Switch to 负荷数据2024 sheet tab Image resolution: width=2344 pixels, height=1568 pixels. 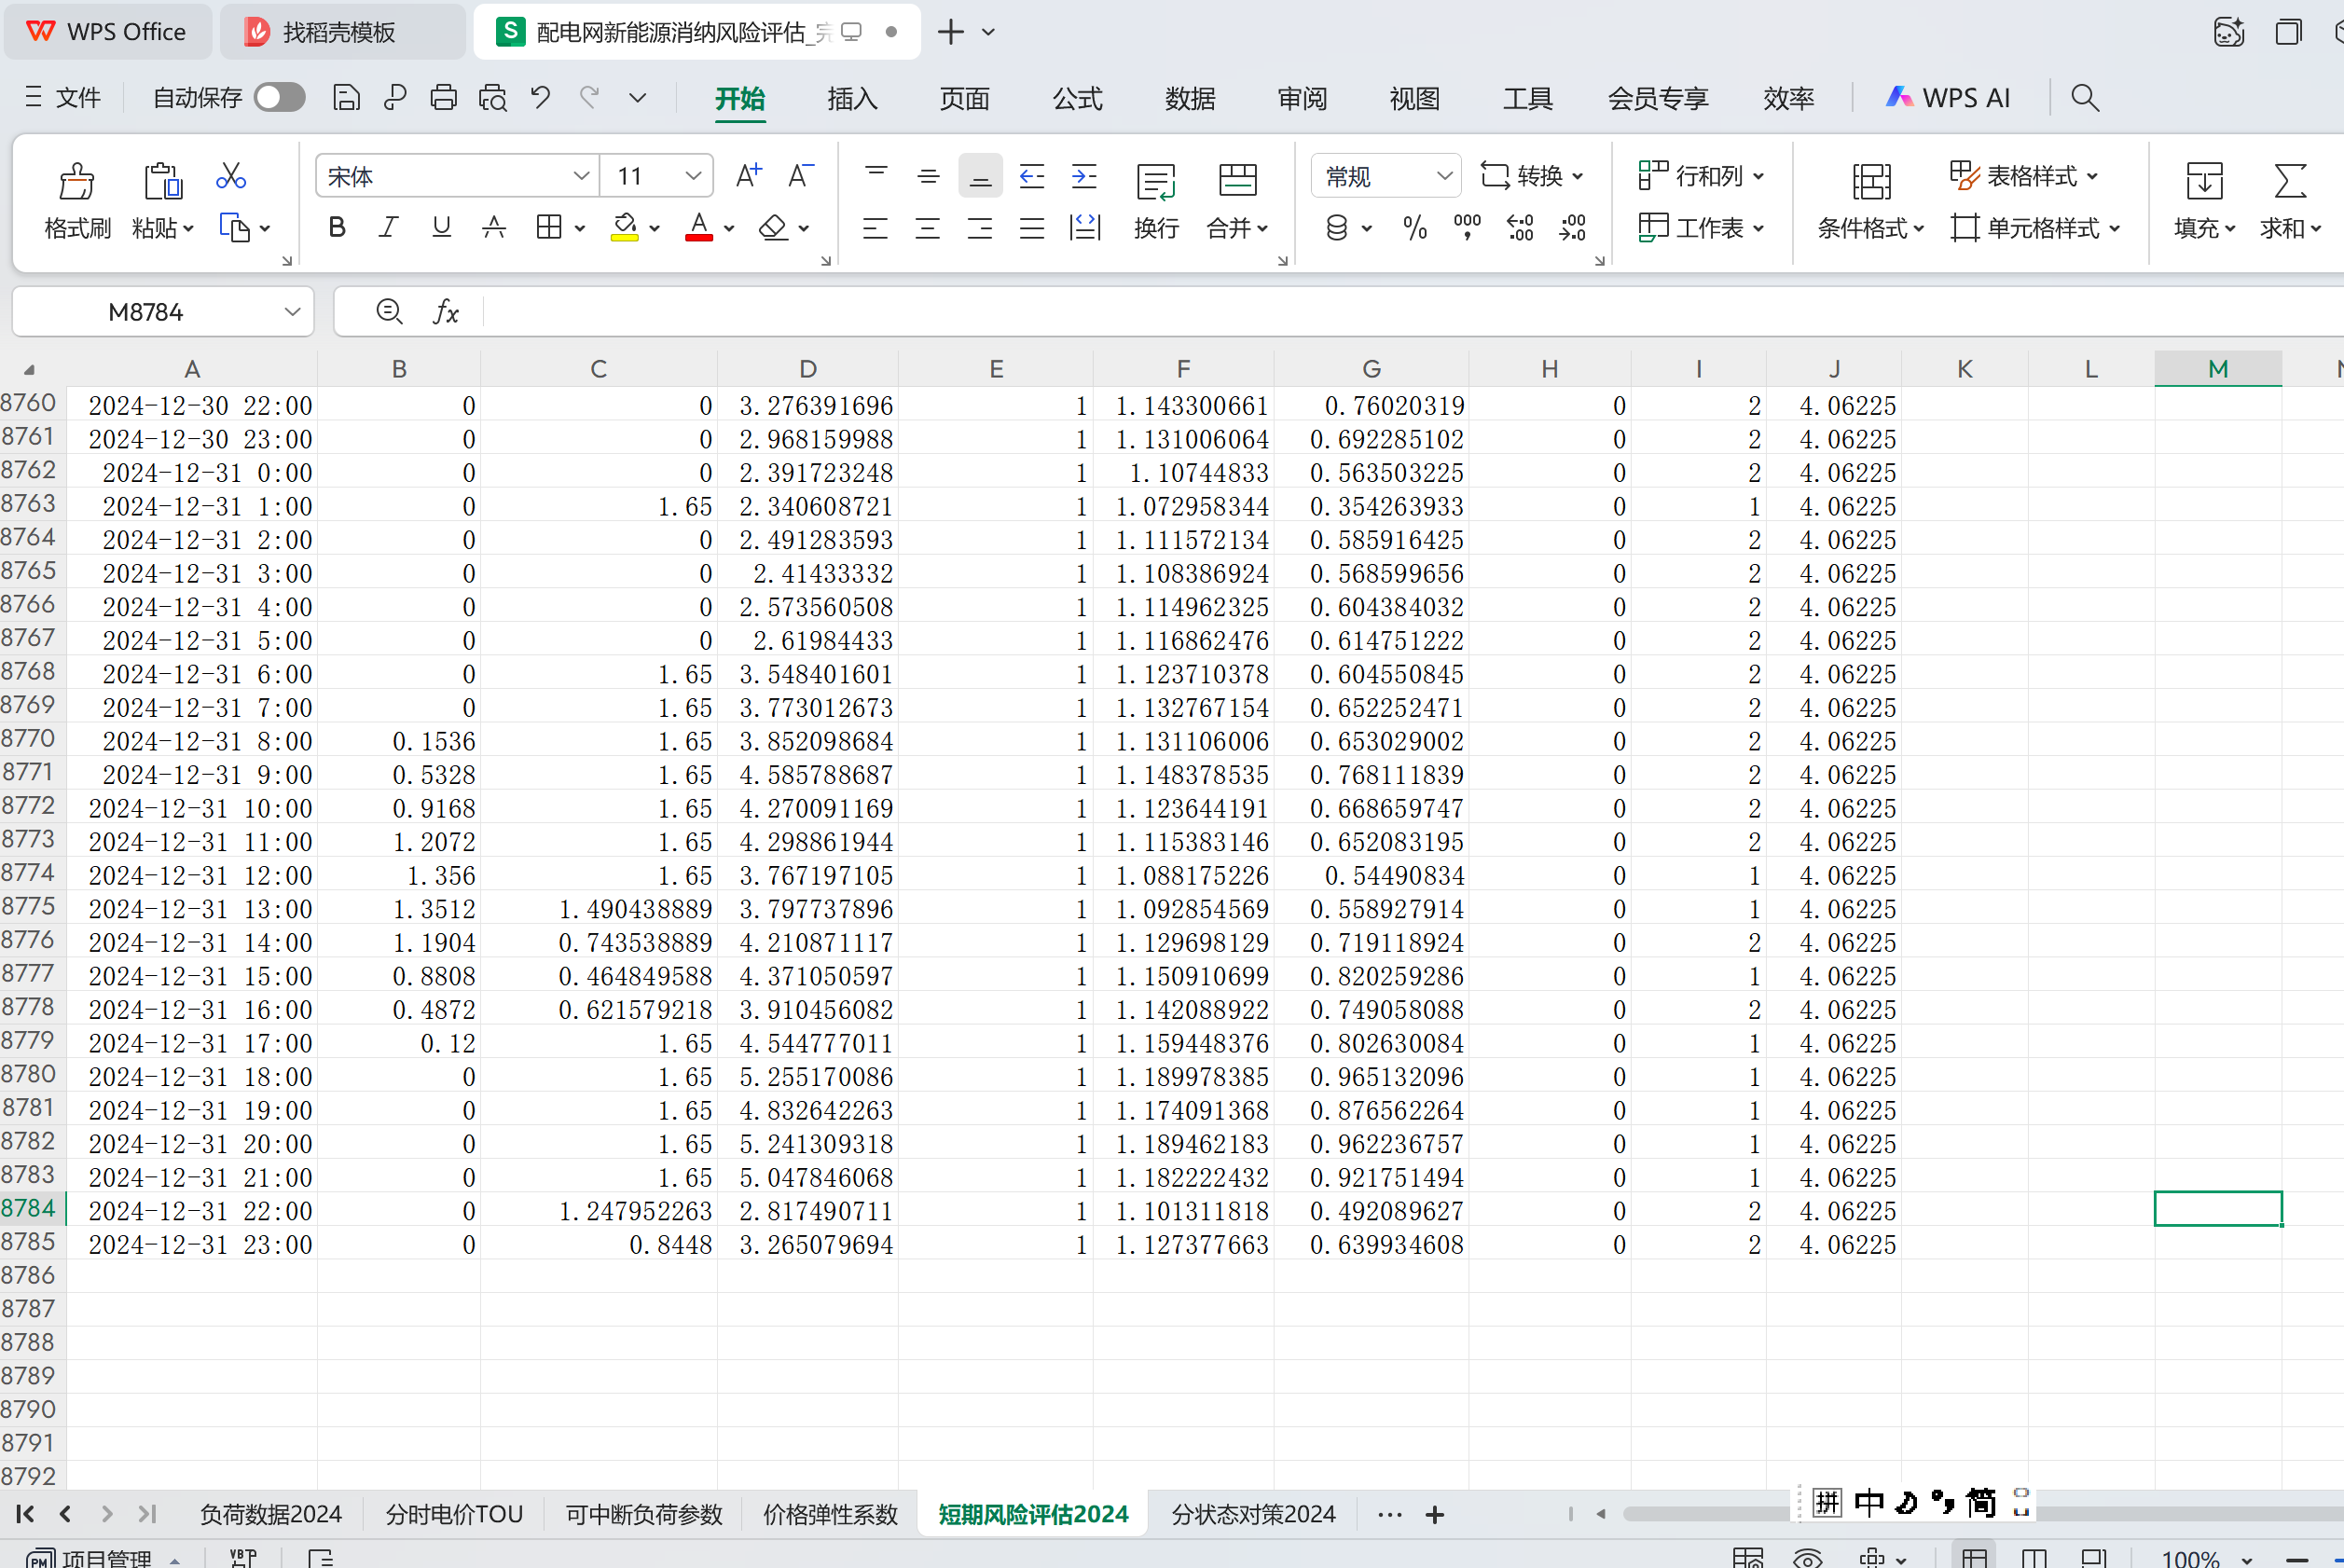click(x=270, y=1514)
